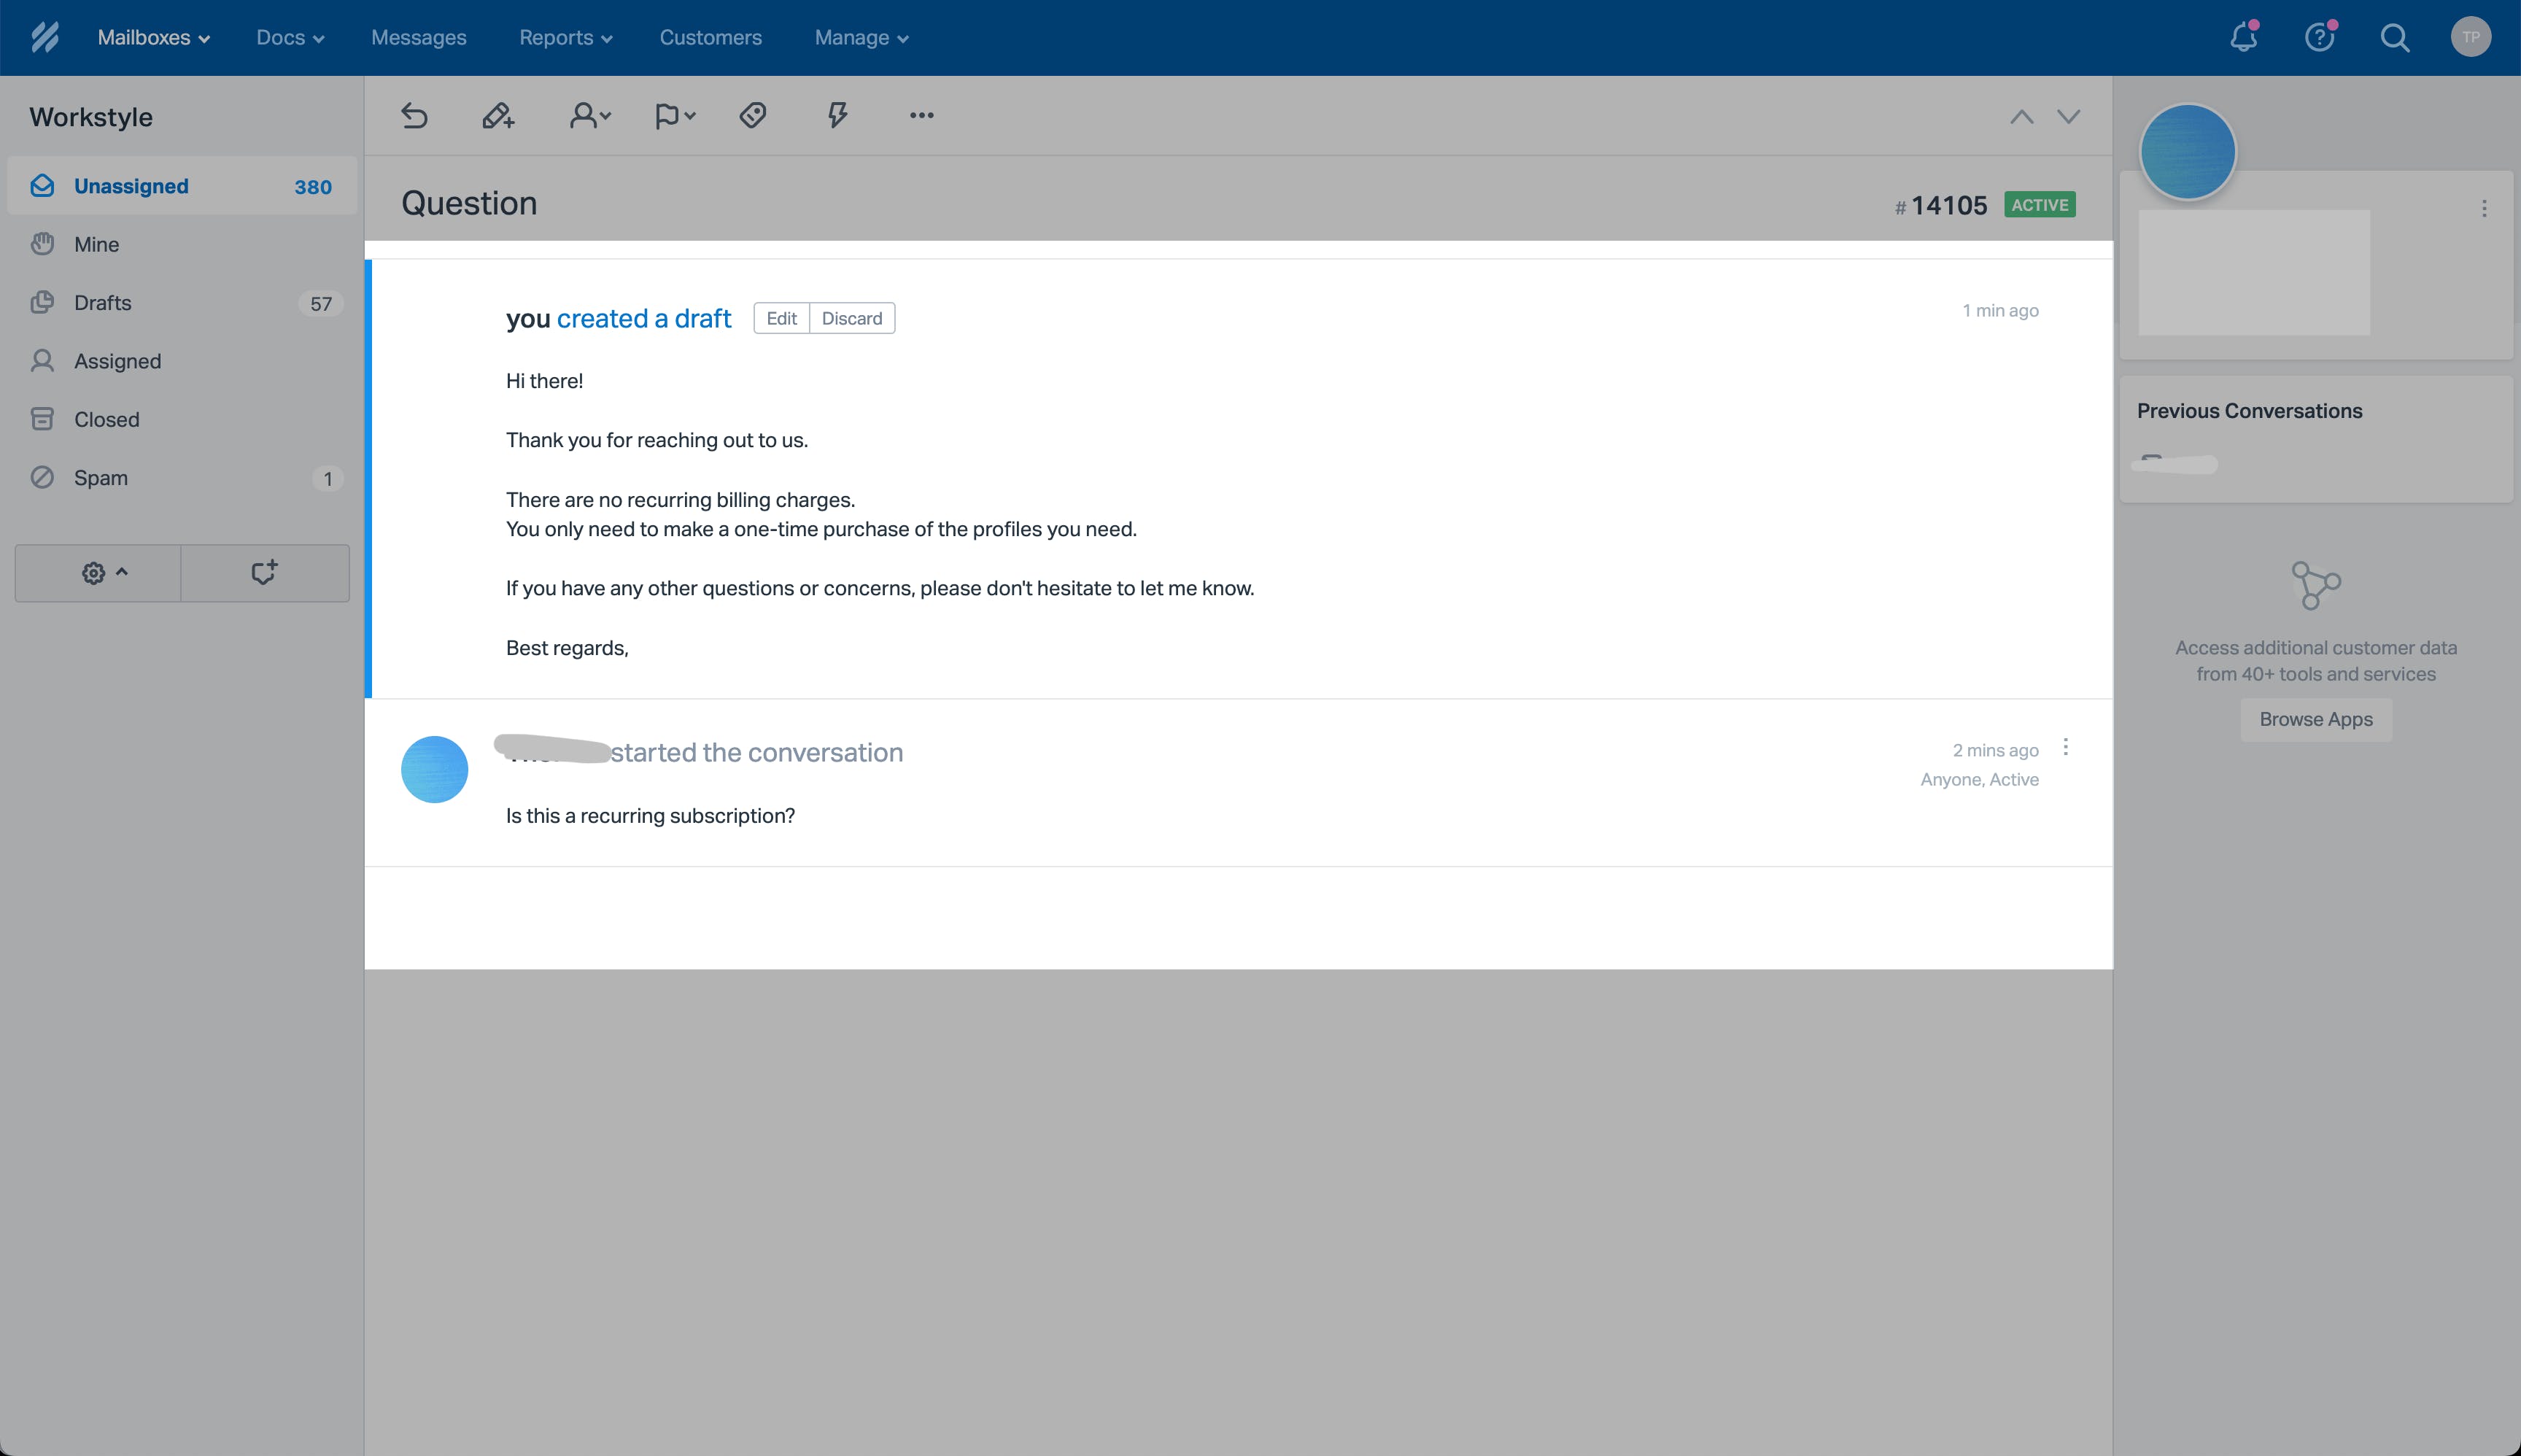Image resolution: width=2521 pixels, height=1456 pixels.
Task: Open the more options ellipsis icon
Action: coord(920,115)
